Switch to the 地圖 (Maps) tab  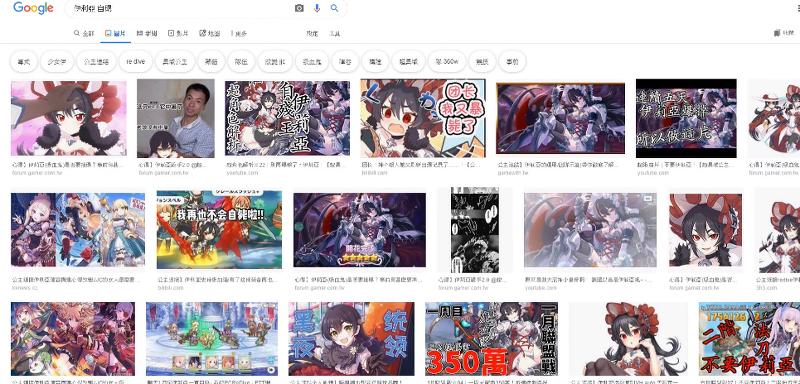(209, 34)
